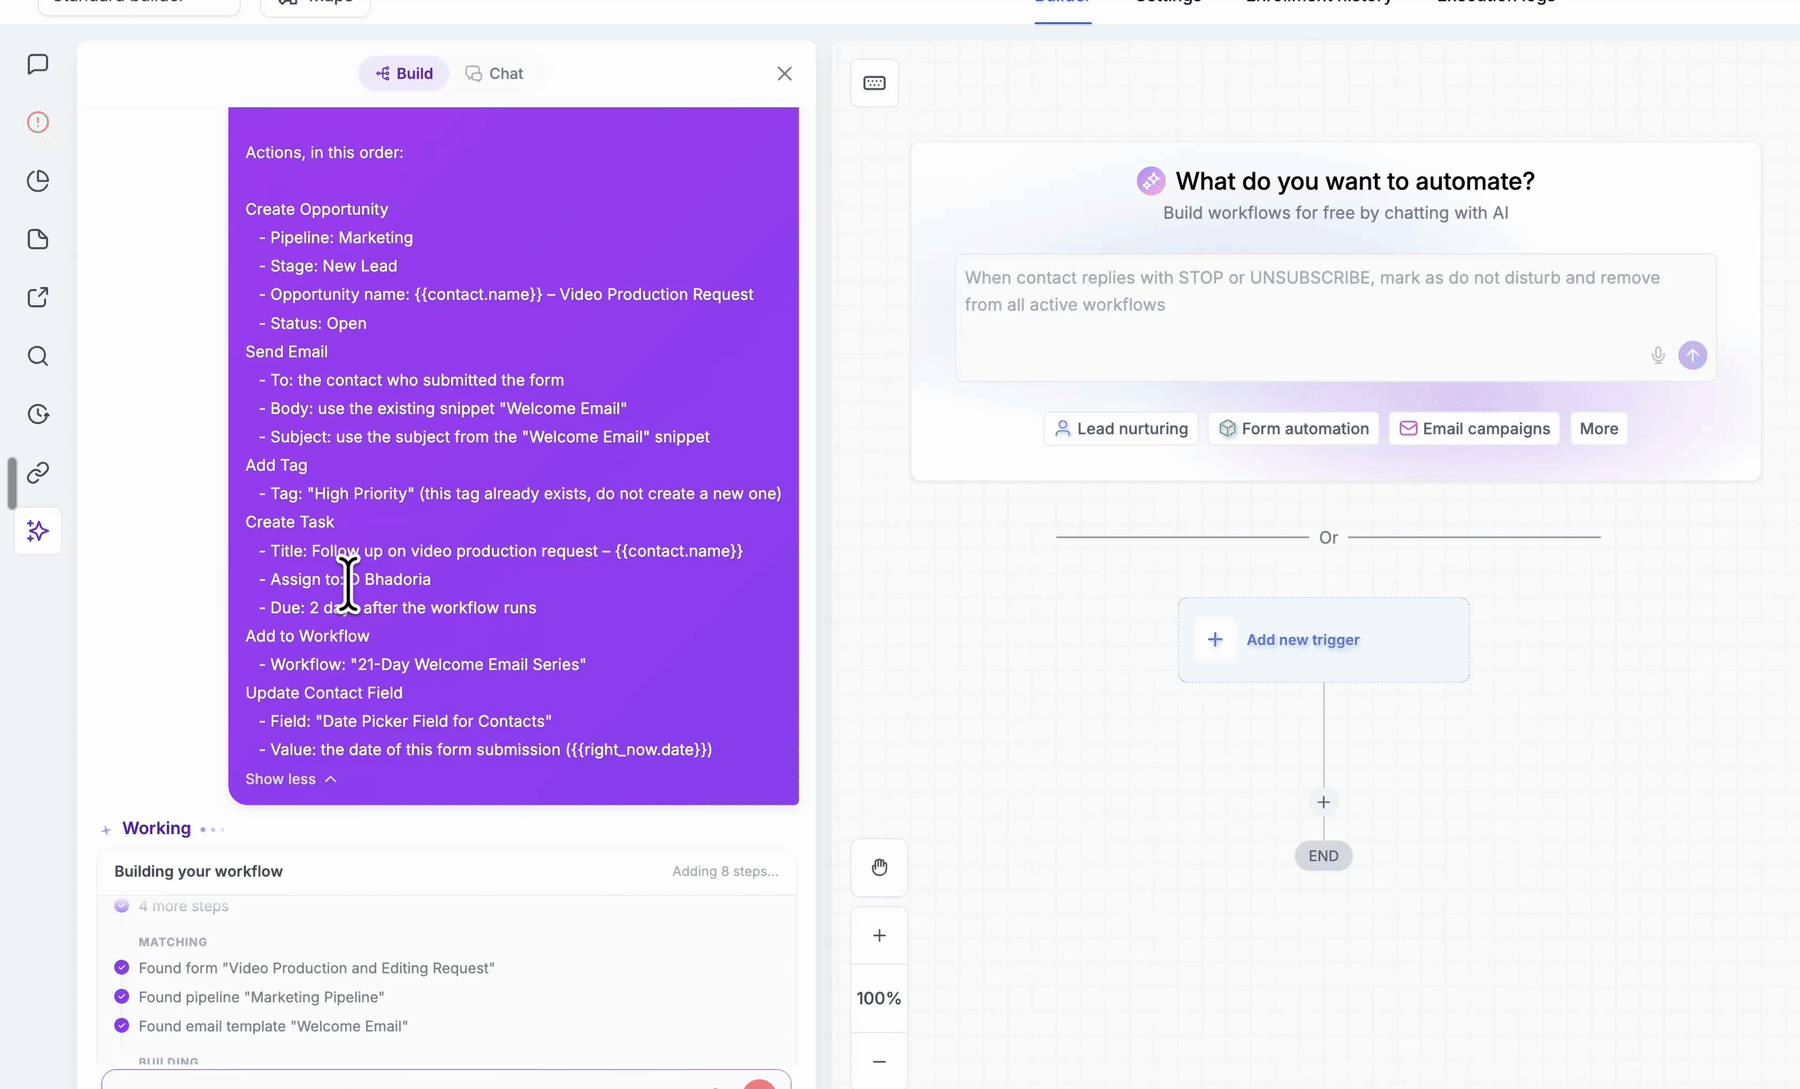Collapse the prompt with Show less
Image resolution: width=1800 pixels, height=1089 pixels.
[291, 779]
